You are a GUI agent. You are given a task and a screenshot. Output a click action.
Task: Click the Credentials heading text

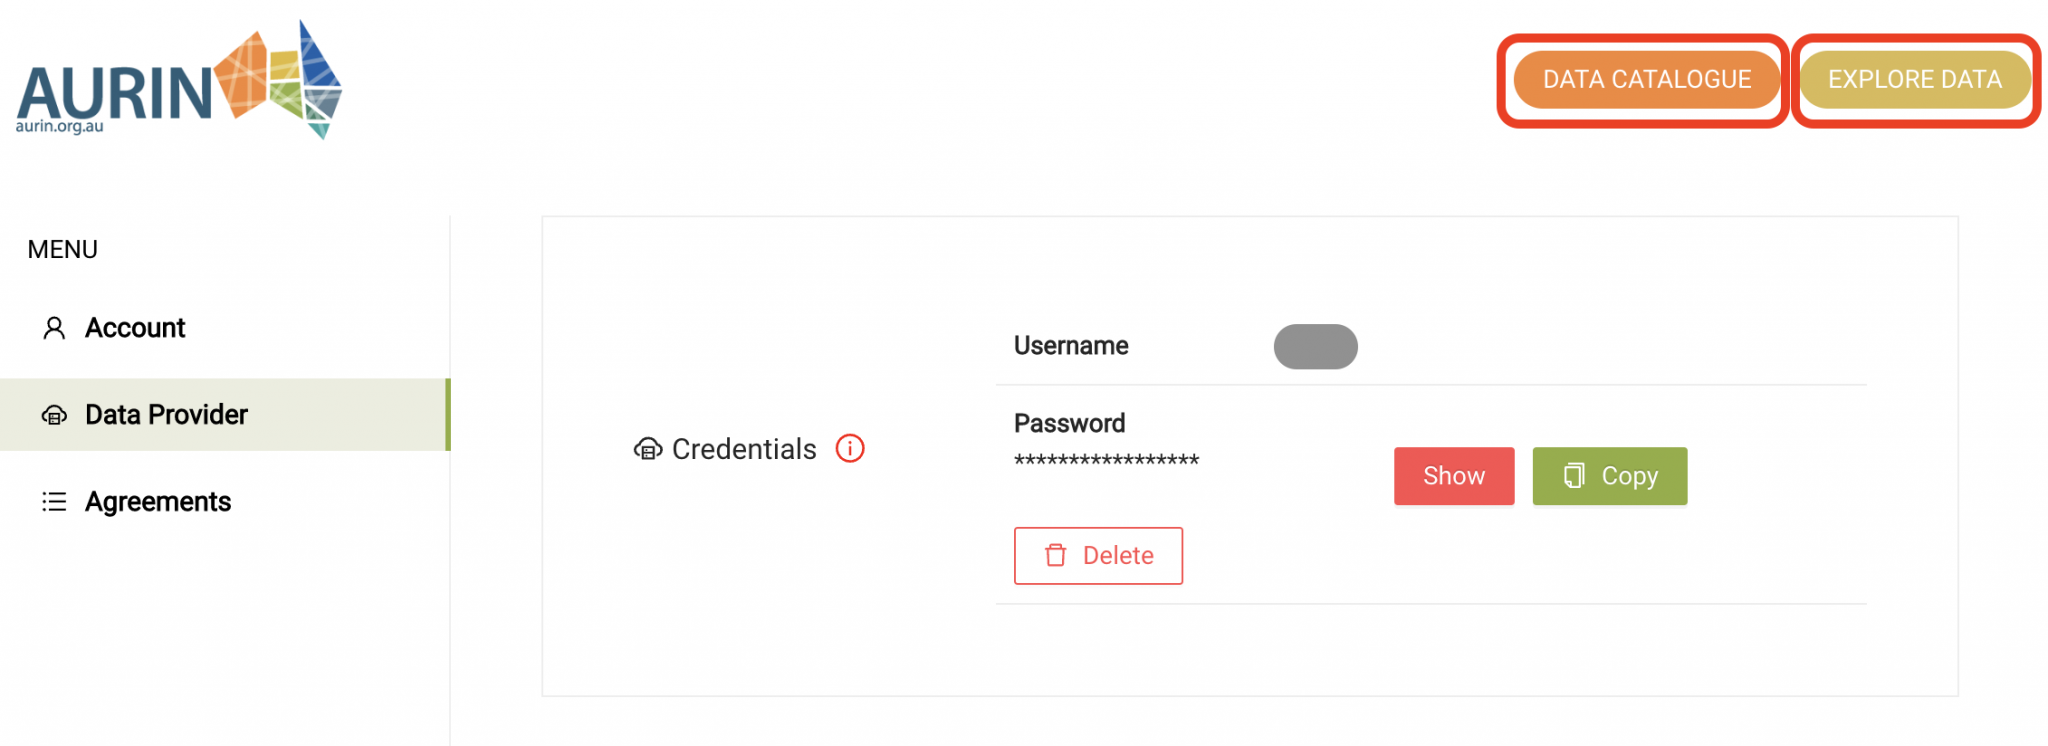(x=744, y=449)
